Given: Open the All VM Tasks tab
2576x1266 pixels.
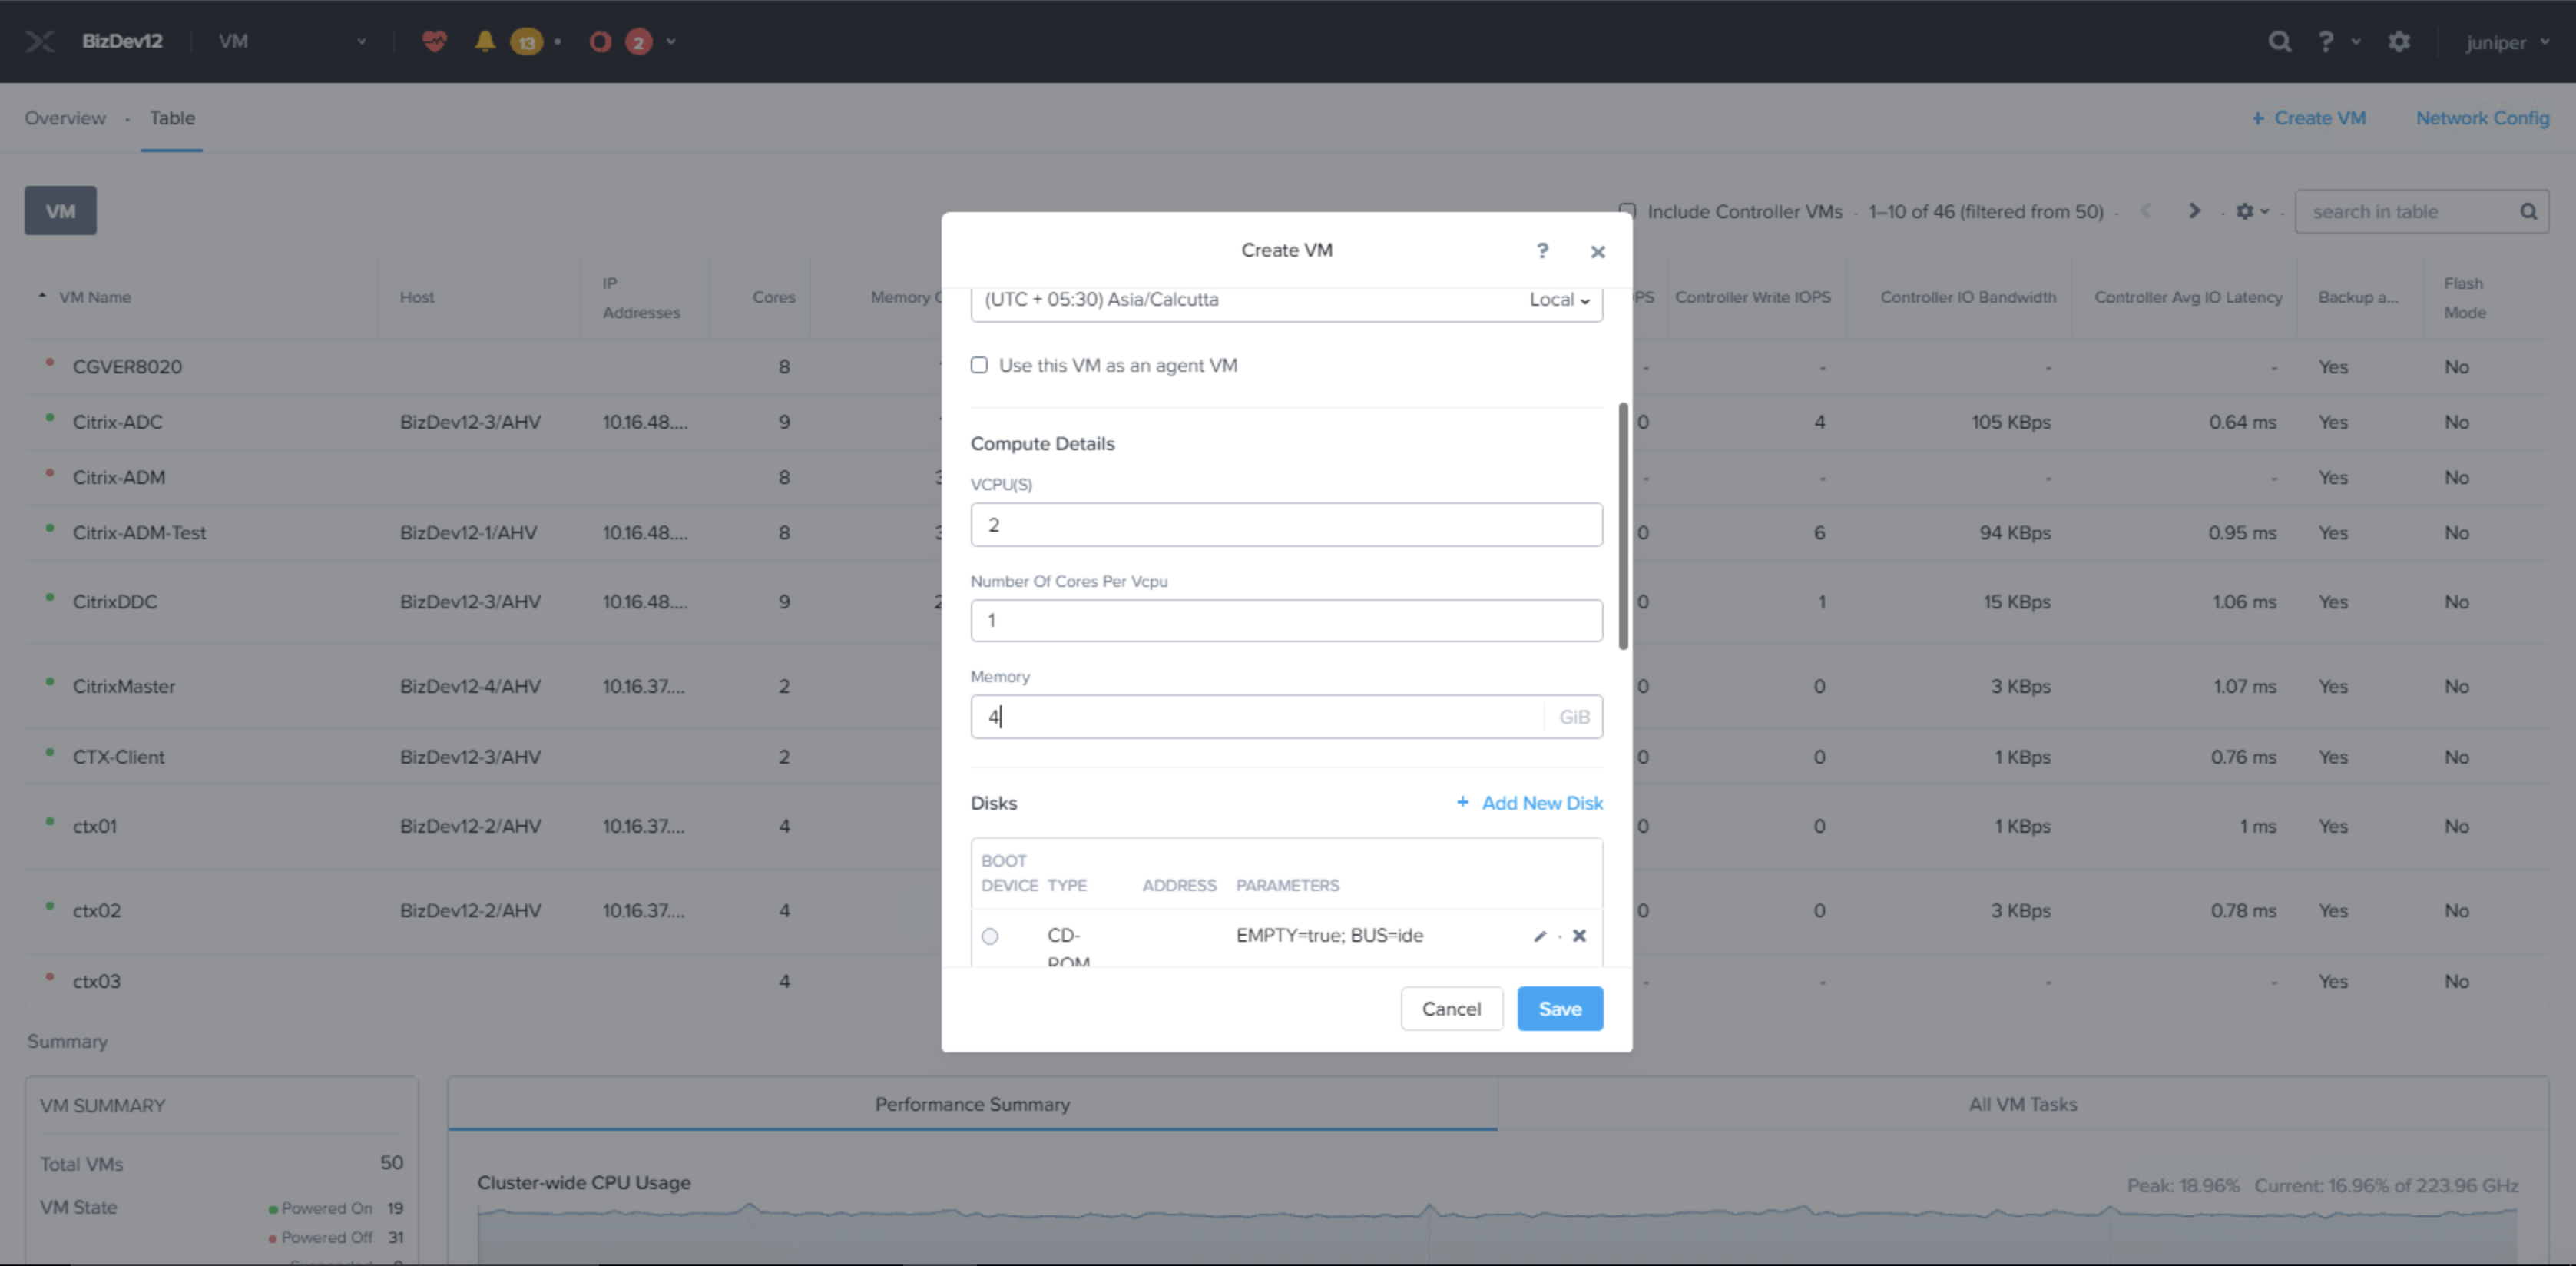Looking at the screenshot, I should coord(2022,1104).
